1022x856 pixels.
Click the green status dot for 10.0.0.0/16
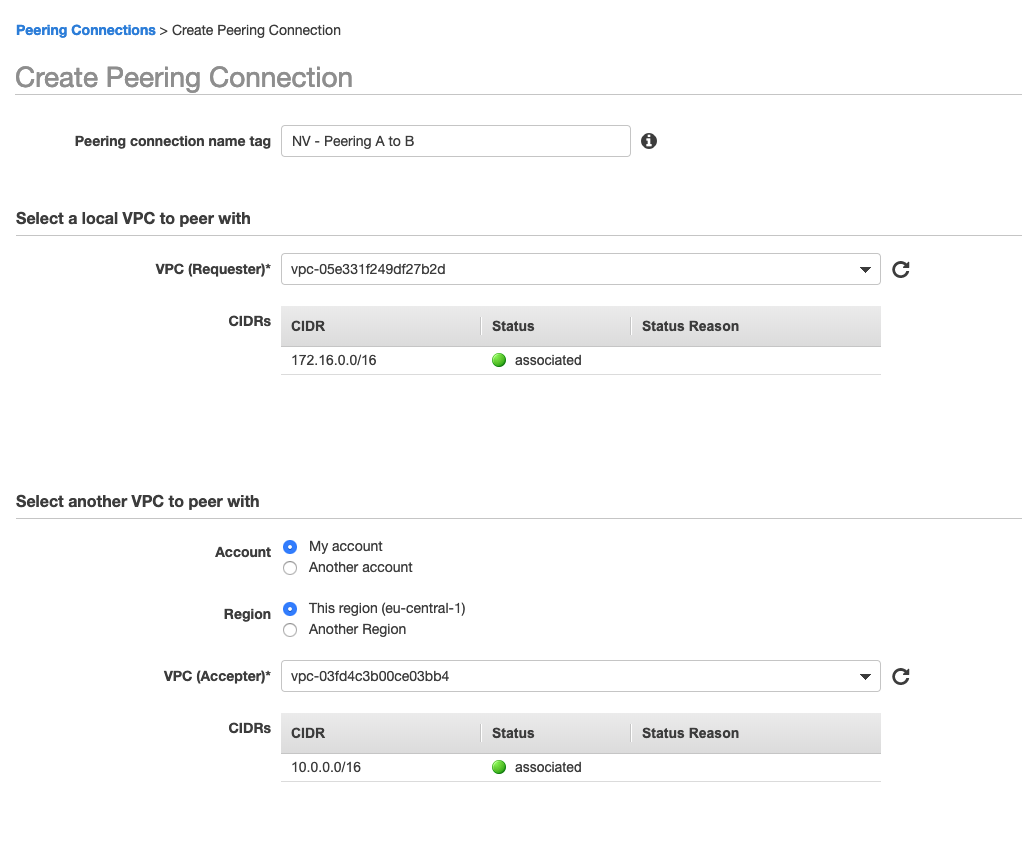[499, 767]
